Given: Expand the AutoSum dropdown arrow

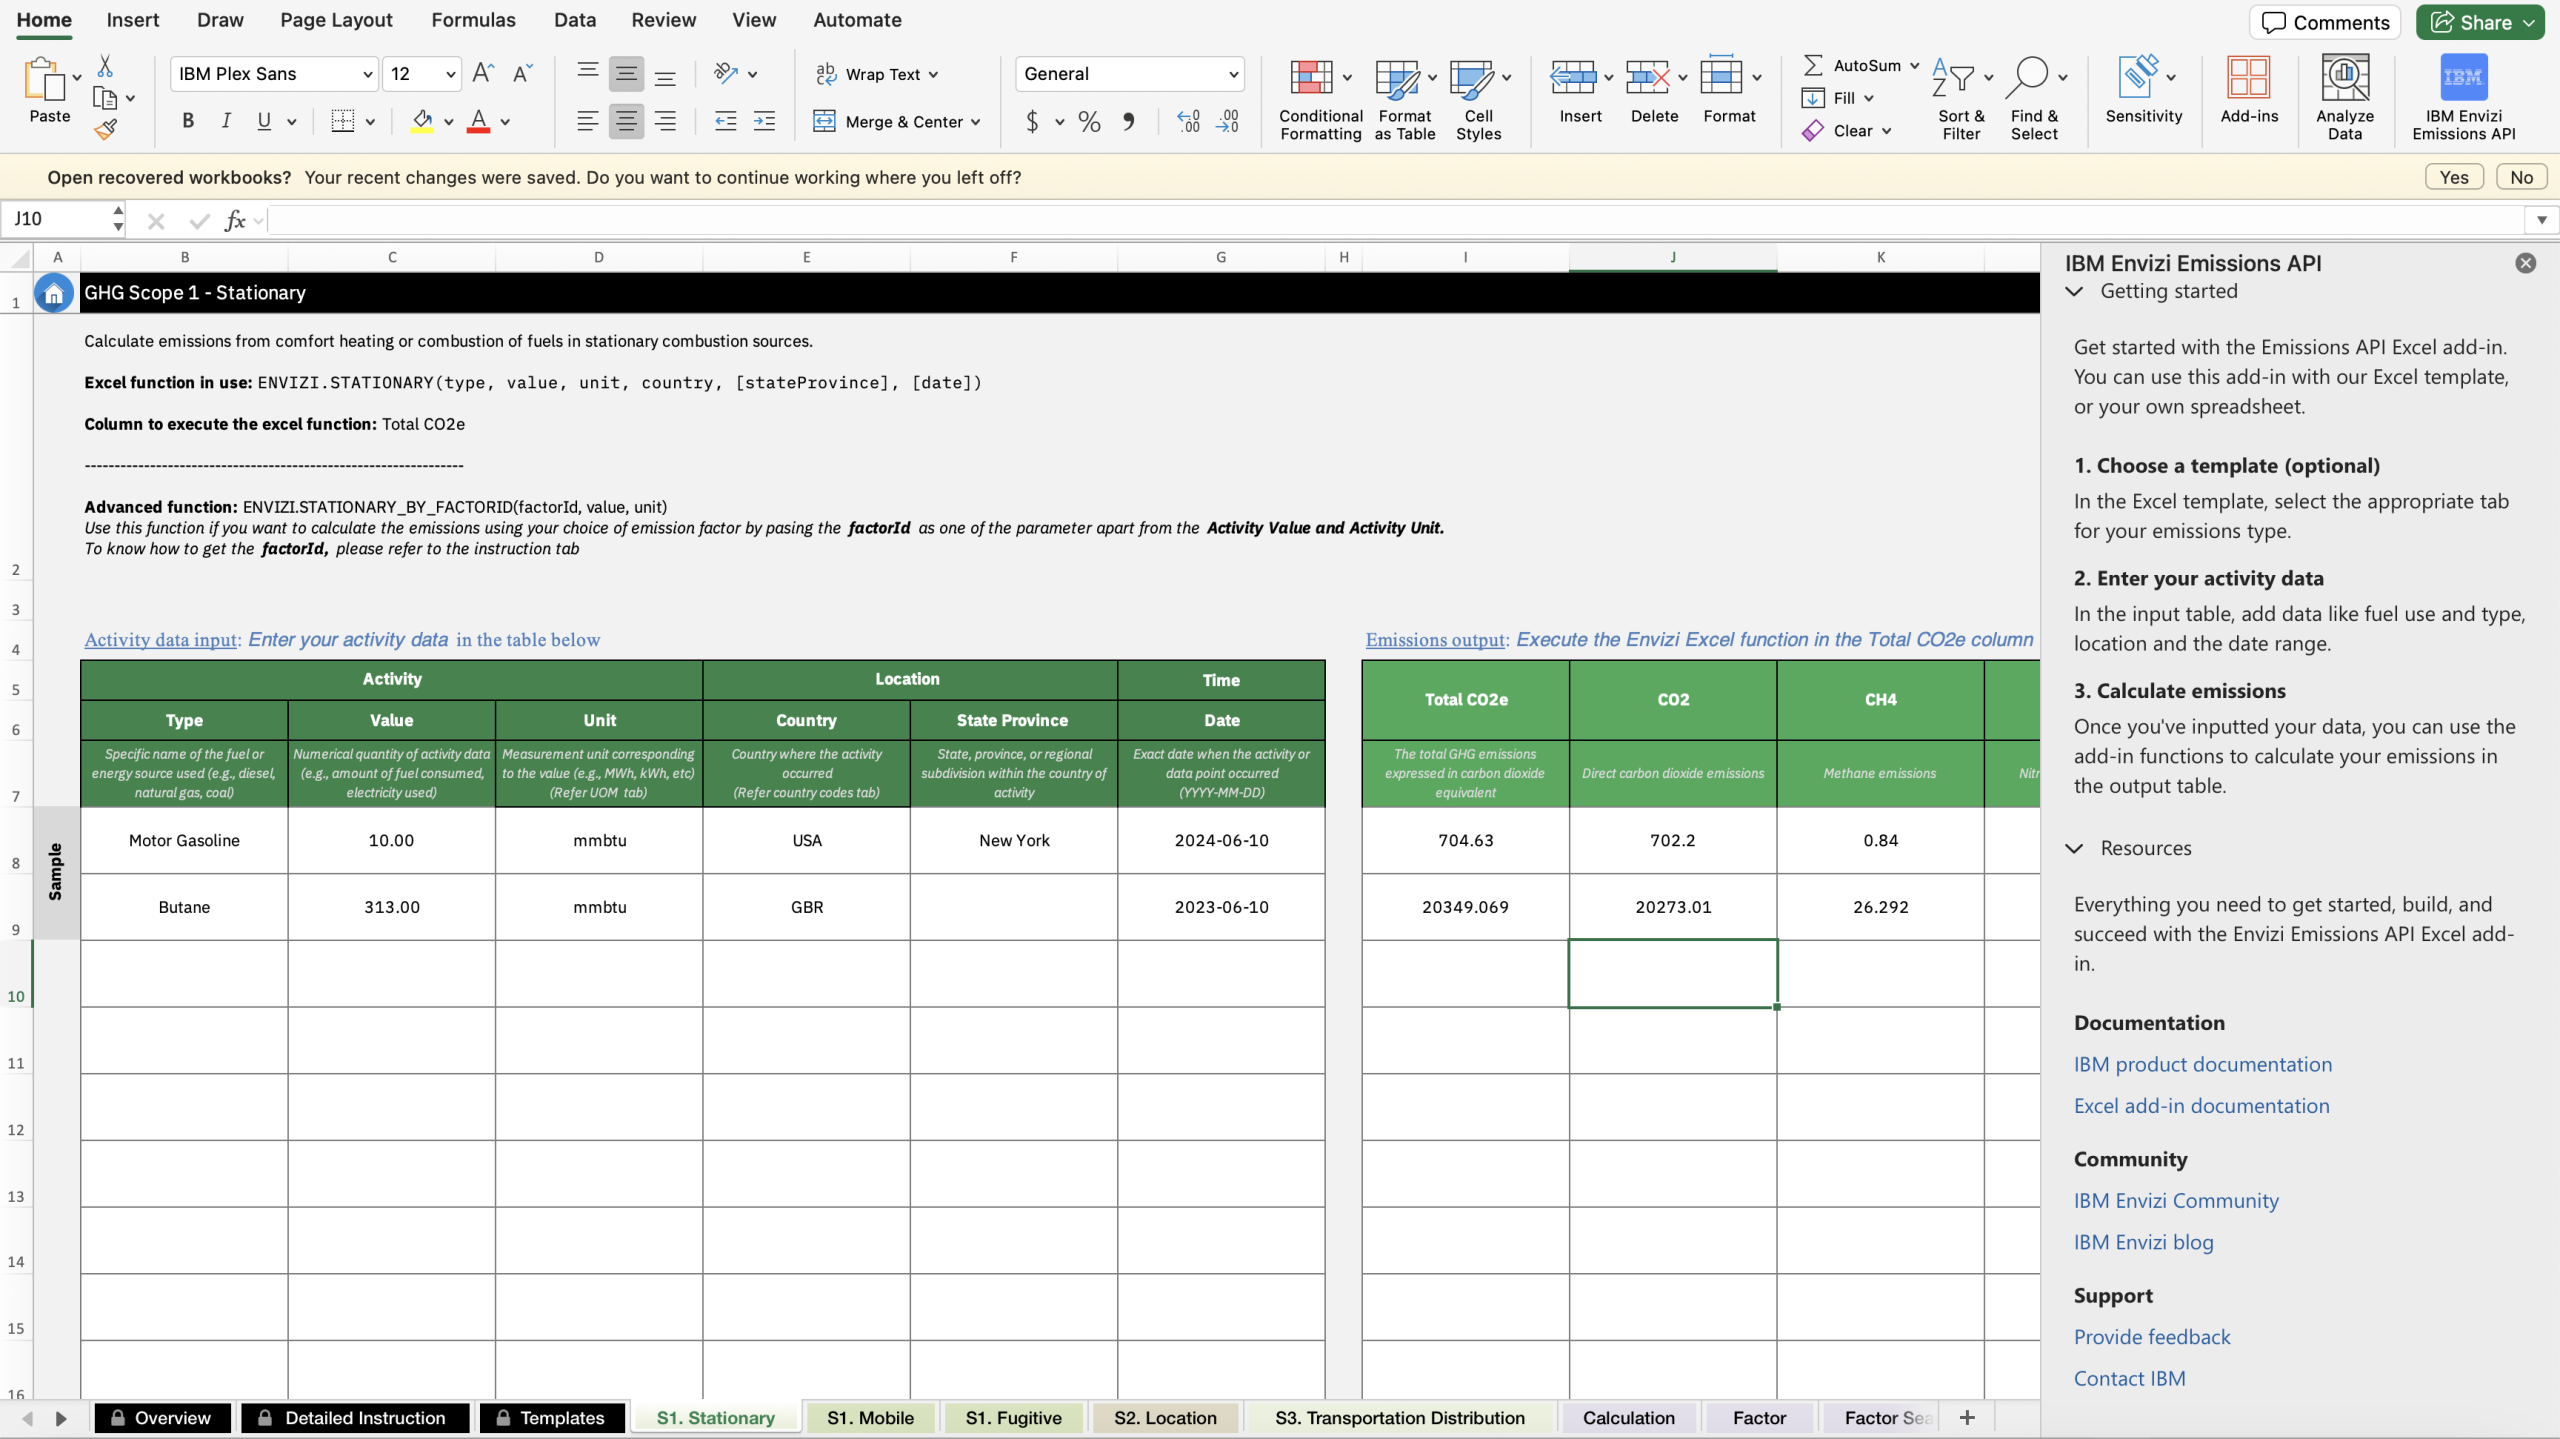Looking at the screenshot, I should 1914,66.
